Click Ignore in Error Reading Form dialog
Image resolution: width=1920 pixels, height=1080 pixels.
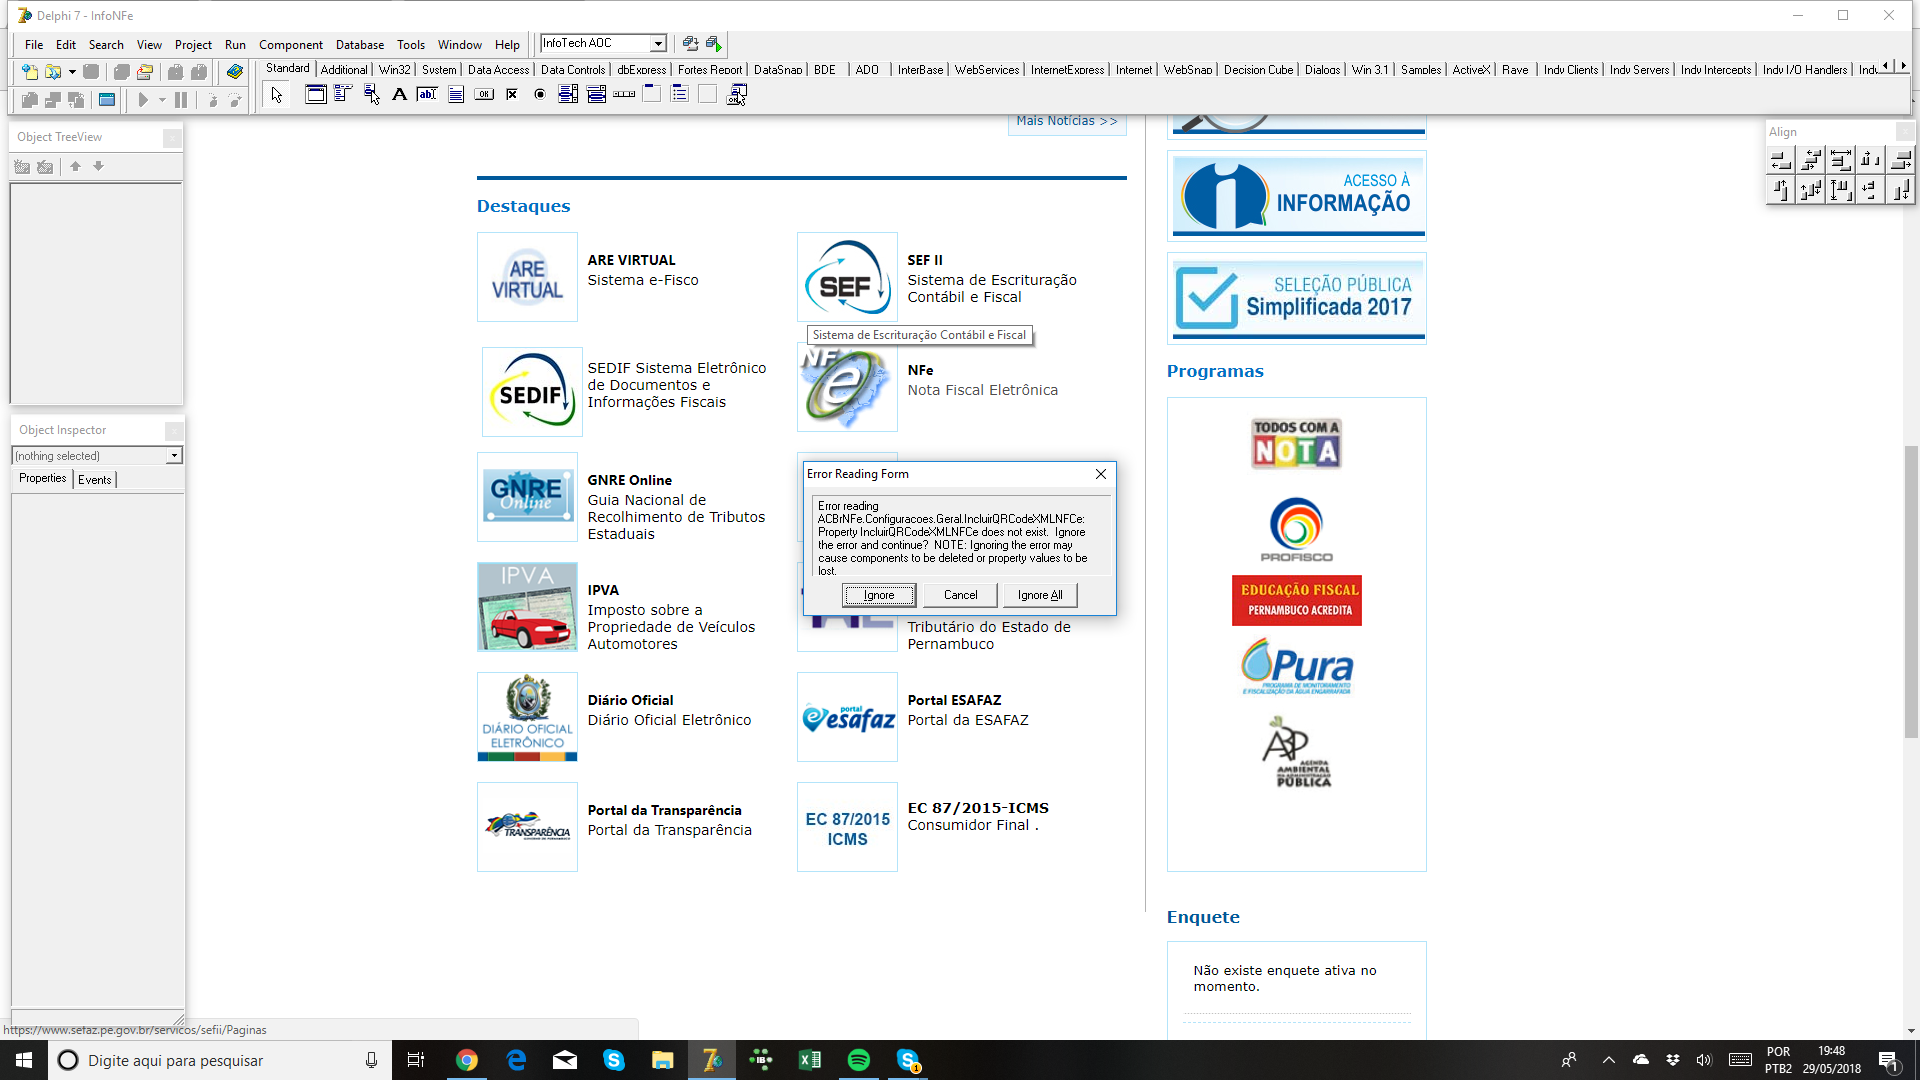(879, 595)
